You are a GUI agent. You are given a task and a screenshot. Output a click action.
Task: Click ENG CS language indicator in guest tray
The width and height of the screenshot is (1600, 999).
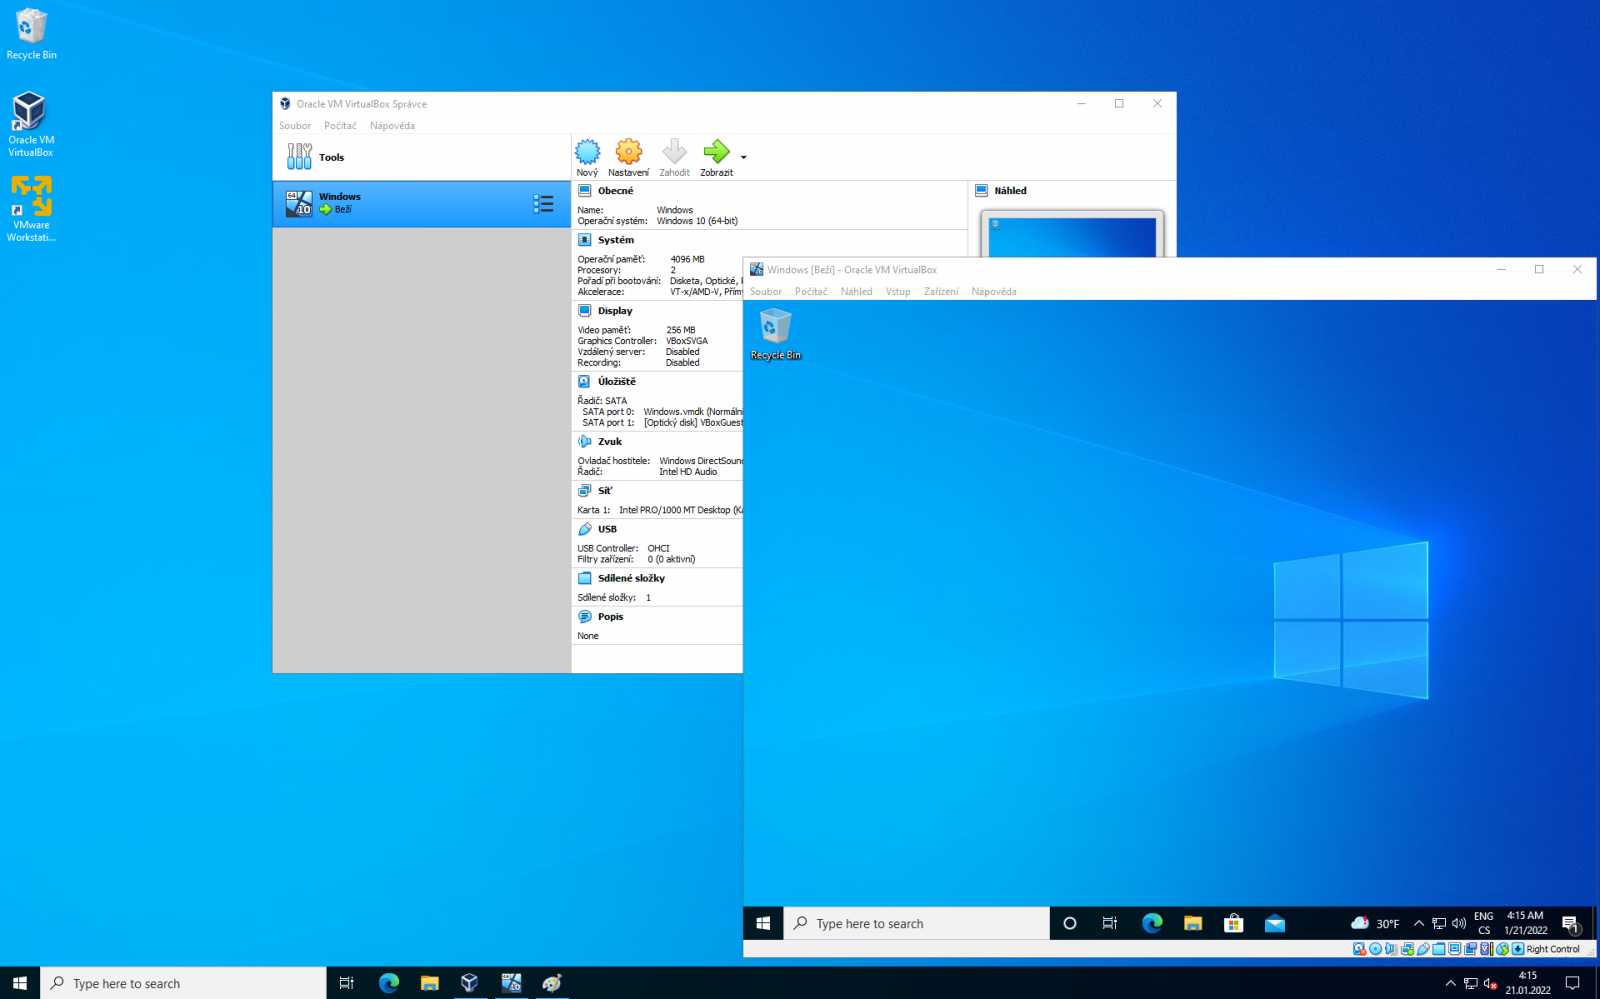1484,923
